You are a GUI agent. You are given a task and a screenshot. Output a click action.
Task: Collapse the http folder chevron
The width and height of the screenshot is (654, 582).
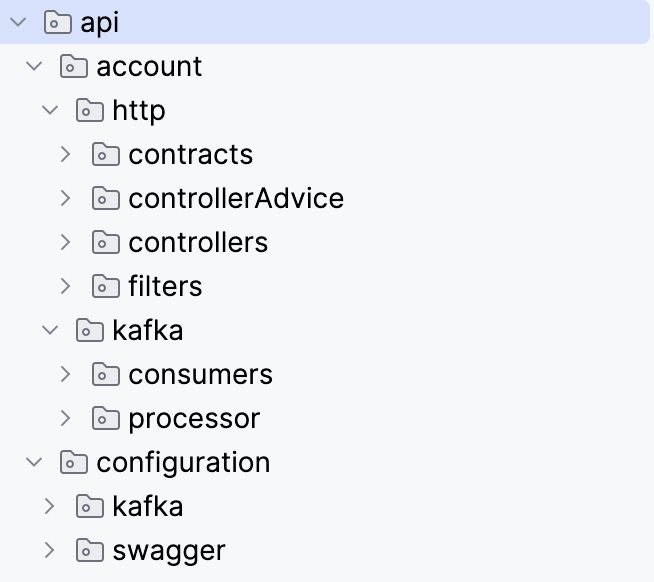click(50, 111)
